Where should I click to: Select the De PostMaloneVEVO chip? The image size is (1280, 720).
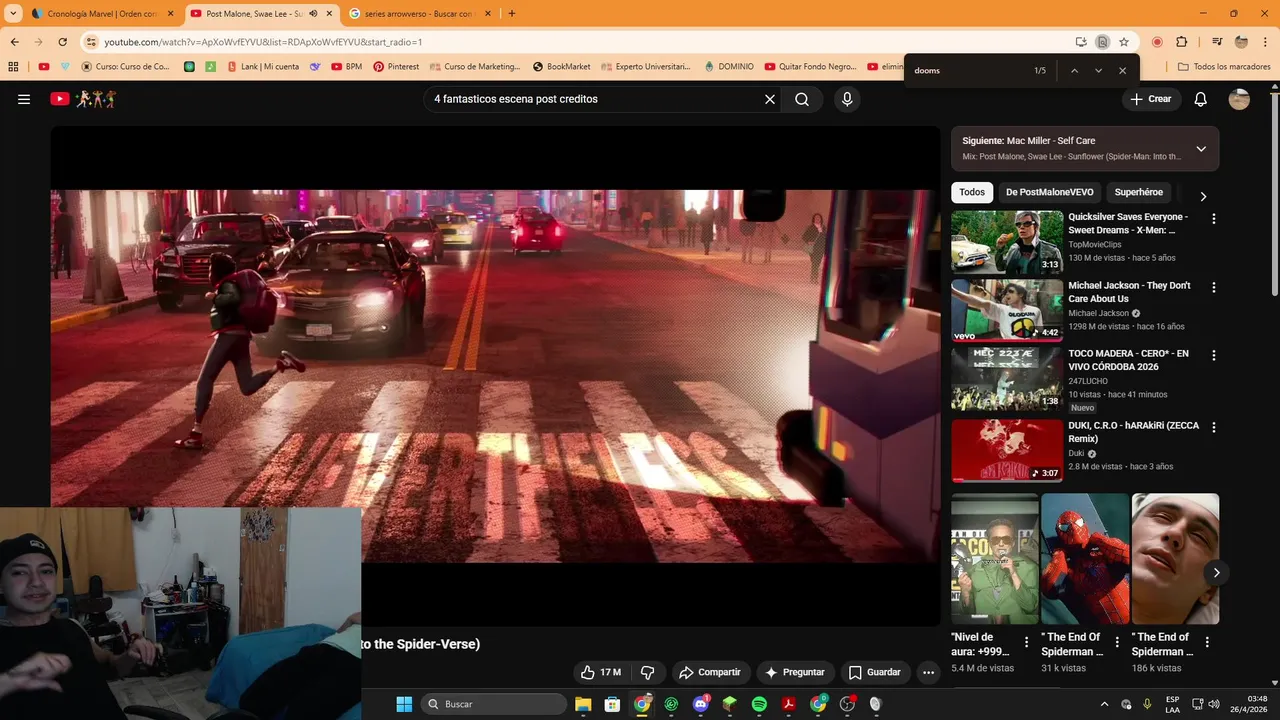(x=1049, y=192)
